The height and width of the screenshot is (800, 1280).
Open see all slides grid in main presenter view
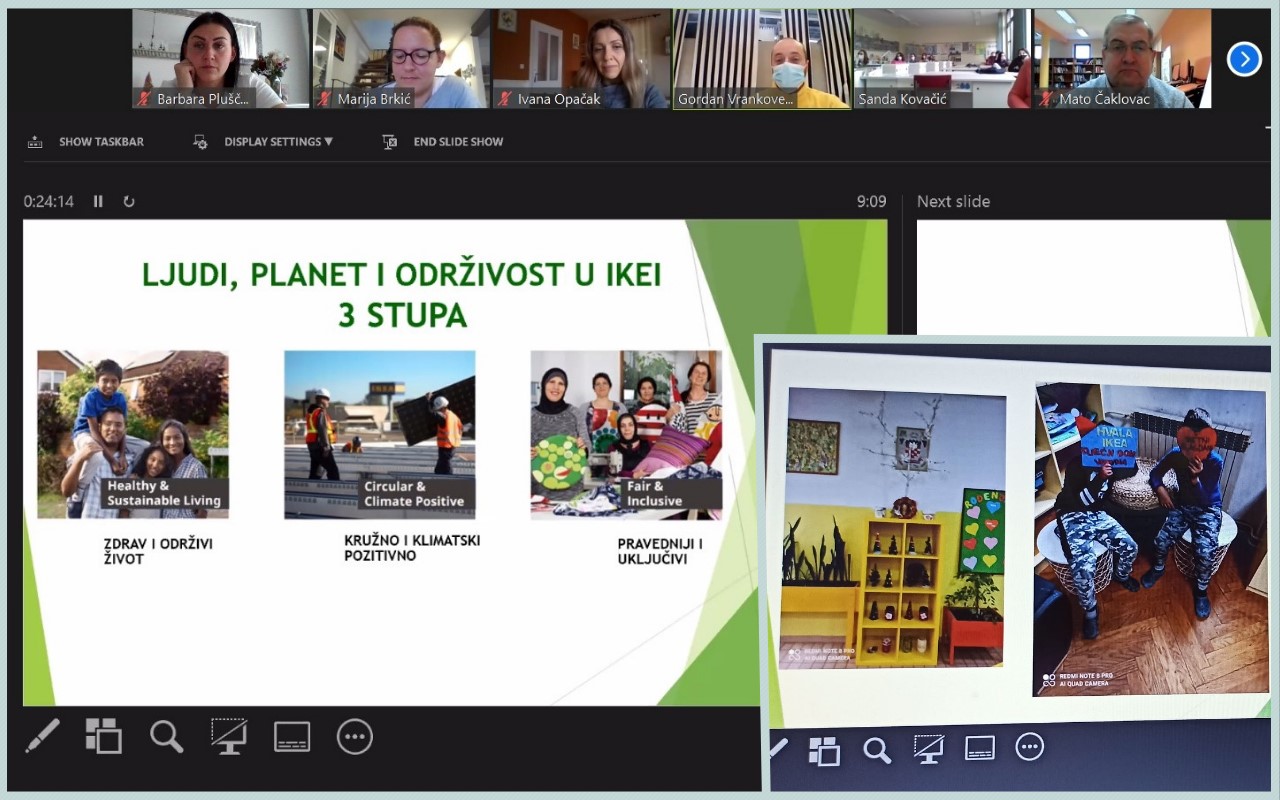pyautogui.click(x=103, y=736)
